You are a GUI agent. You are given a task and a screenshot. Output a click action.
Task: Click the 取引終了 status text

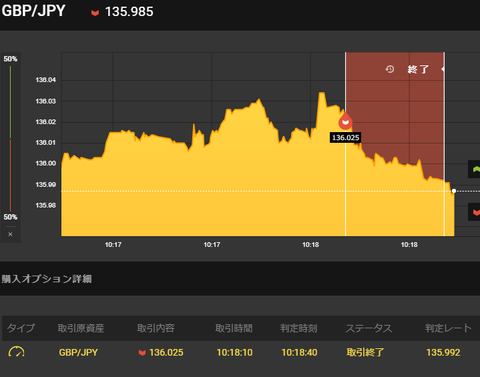pos(365,352)
